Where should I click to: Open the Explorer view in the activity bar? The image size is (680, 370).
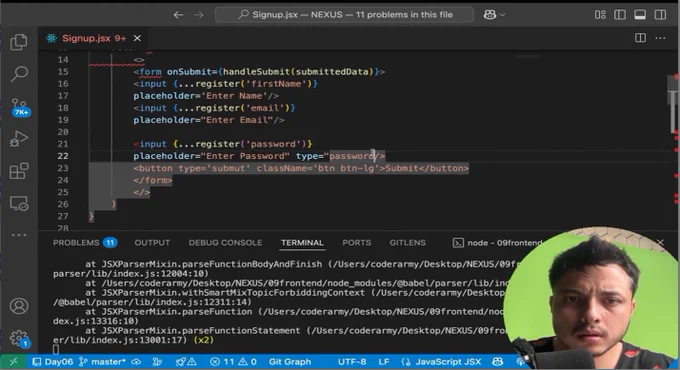(19, 42)
